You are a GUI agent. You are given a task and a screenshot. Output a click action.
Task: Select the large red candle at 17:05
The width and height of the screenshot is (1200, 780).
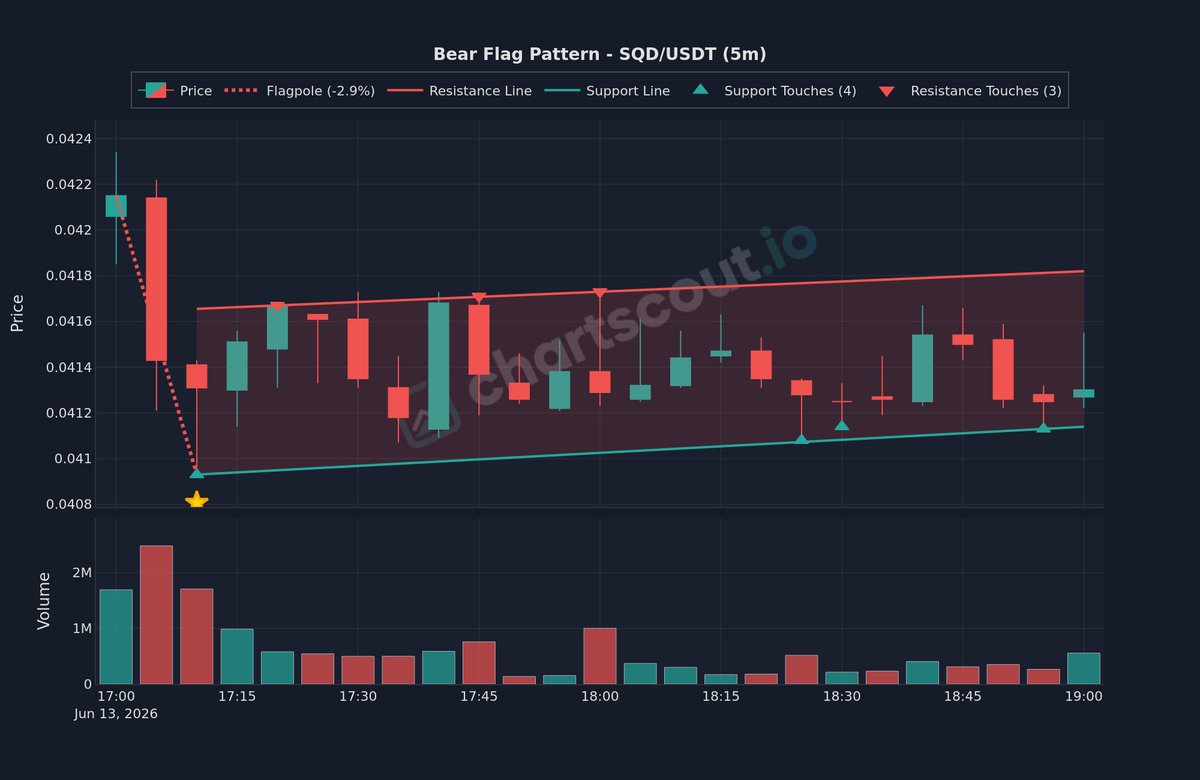click(156, 279)
